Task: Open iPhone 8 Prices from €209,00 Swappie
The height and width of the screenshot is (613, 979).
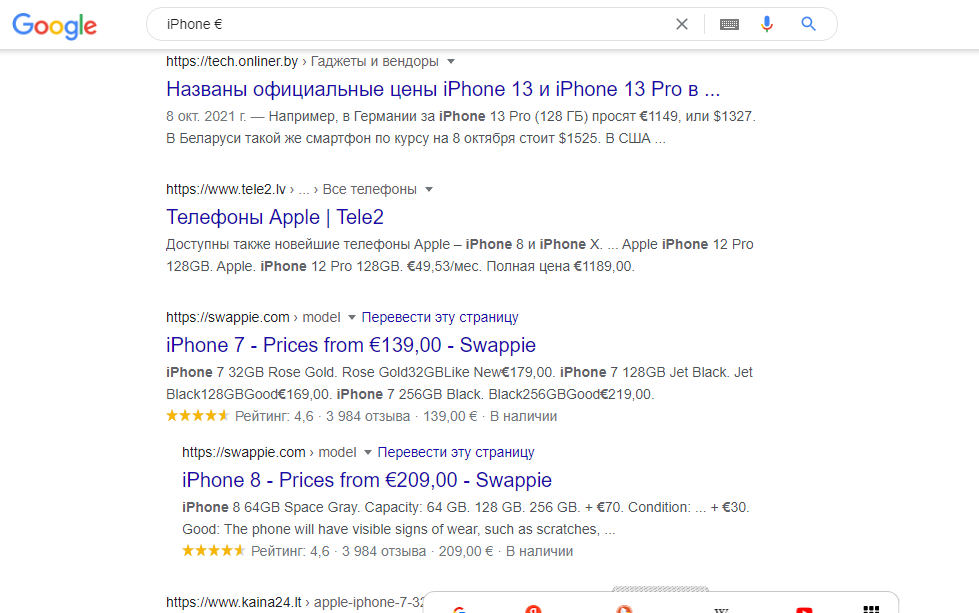Action: coord(367,480)
